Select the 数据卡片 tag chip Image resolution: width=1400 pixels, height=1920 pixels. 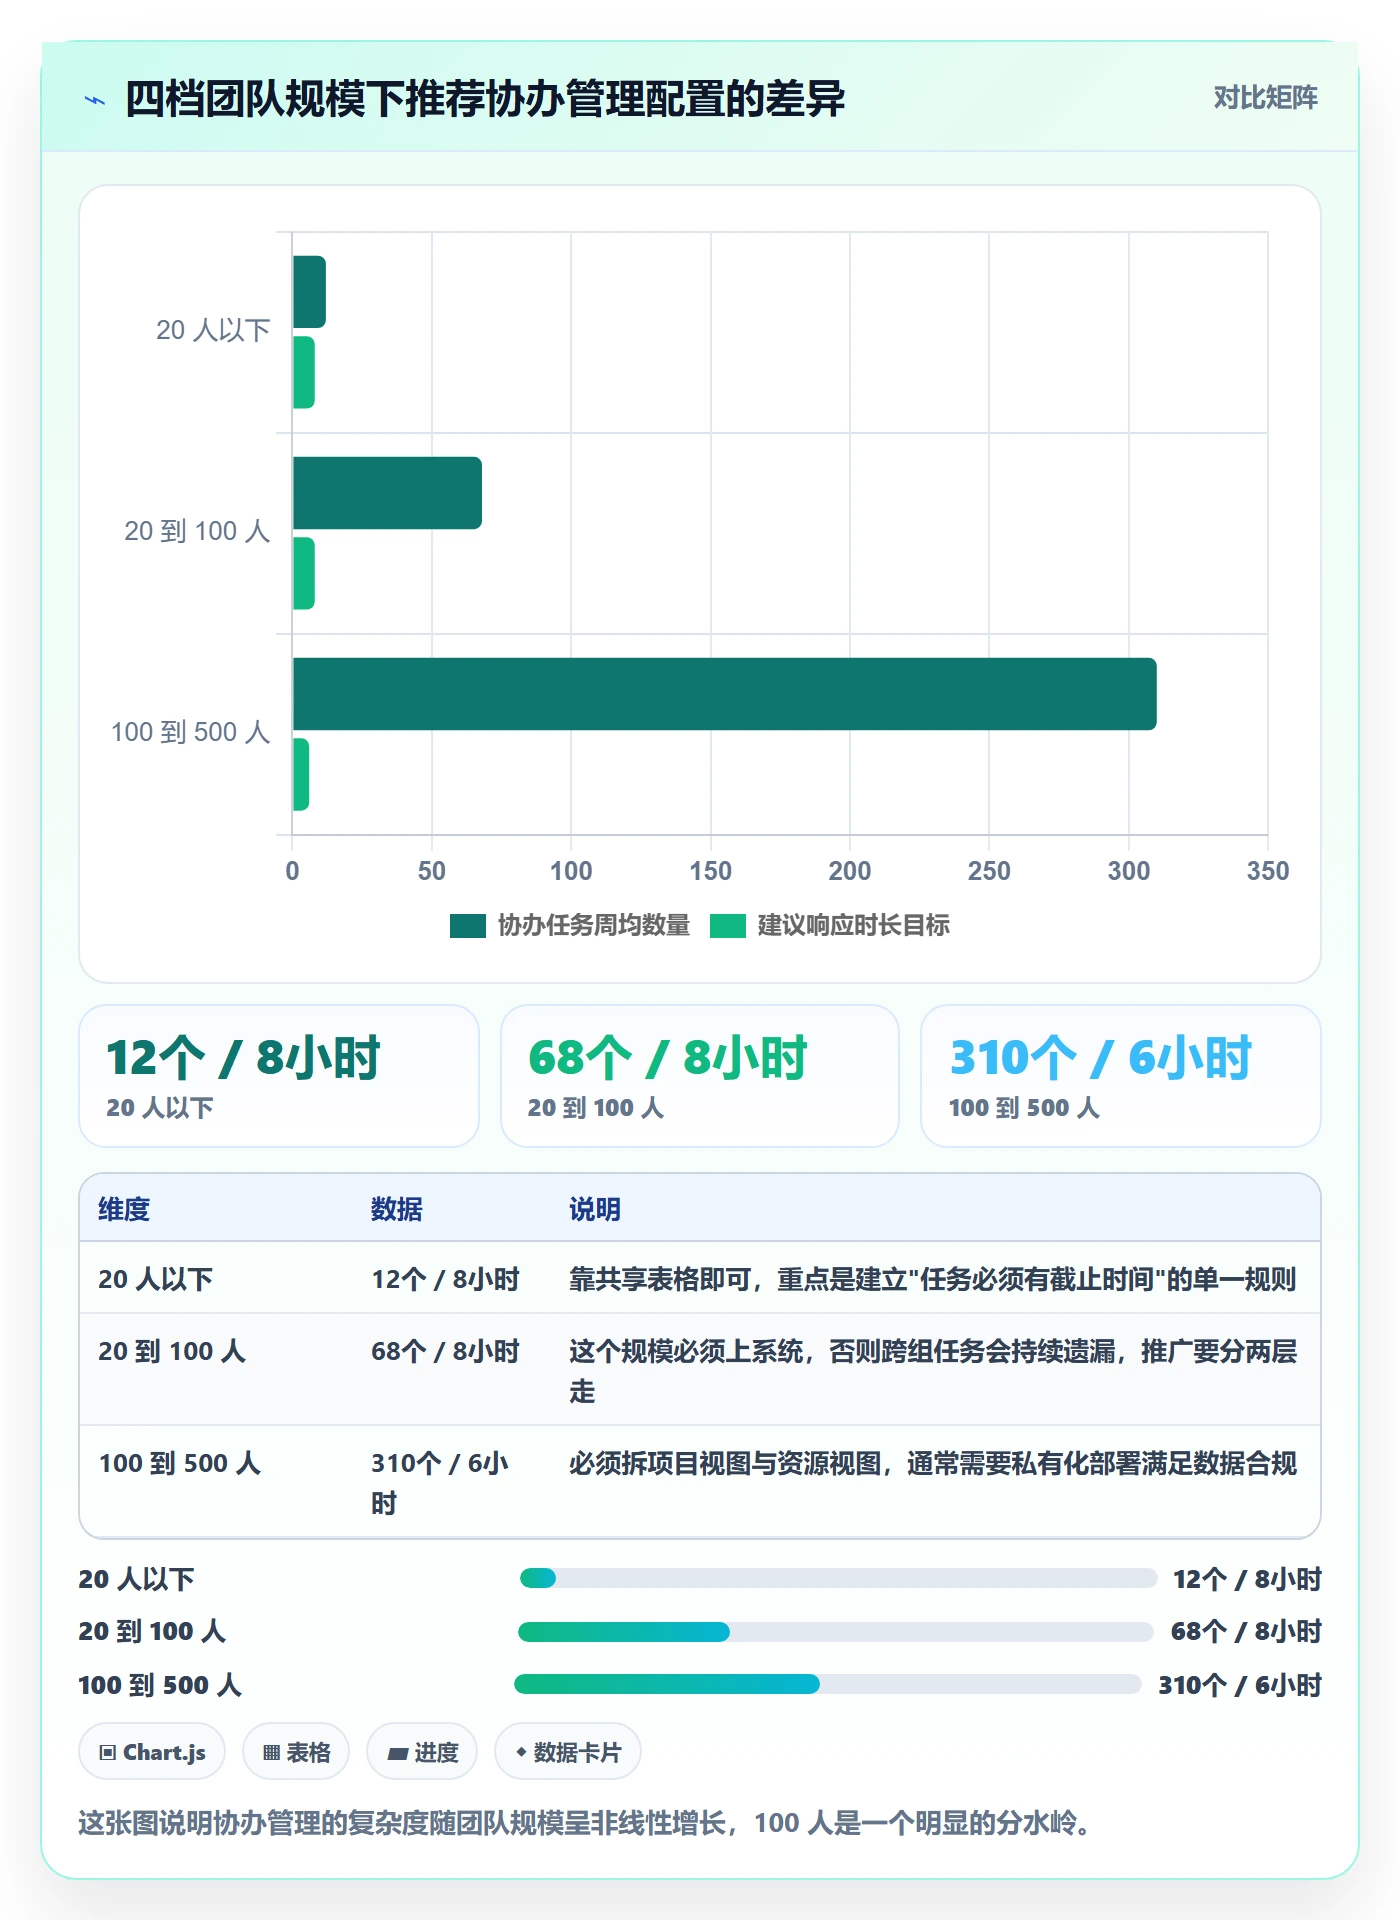[x=568, y=1752]
